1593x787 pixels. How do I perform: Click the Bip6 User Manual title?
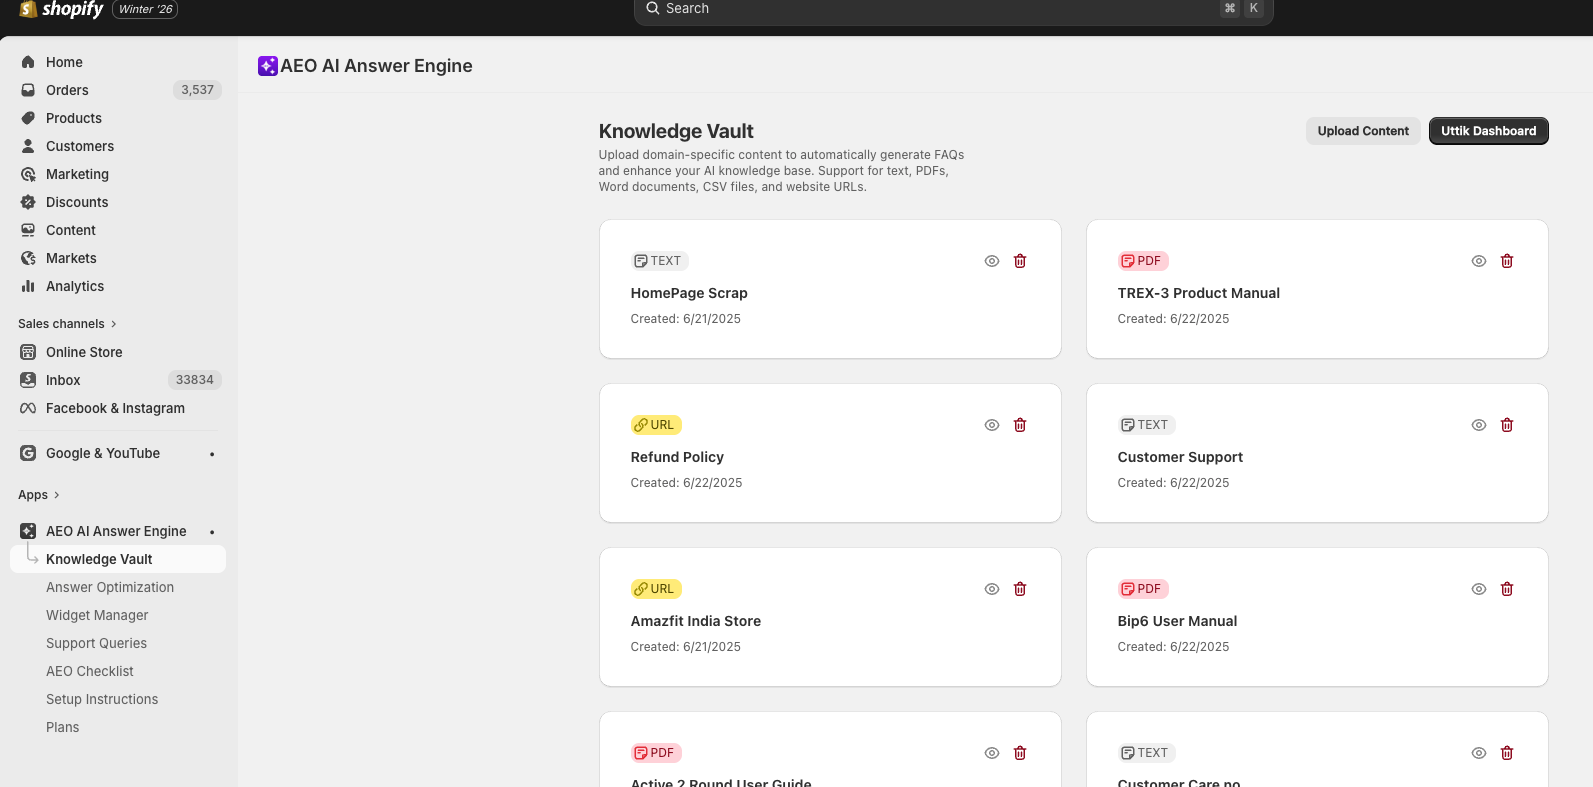point(1177,621)
